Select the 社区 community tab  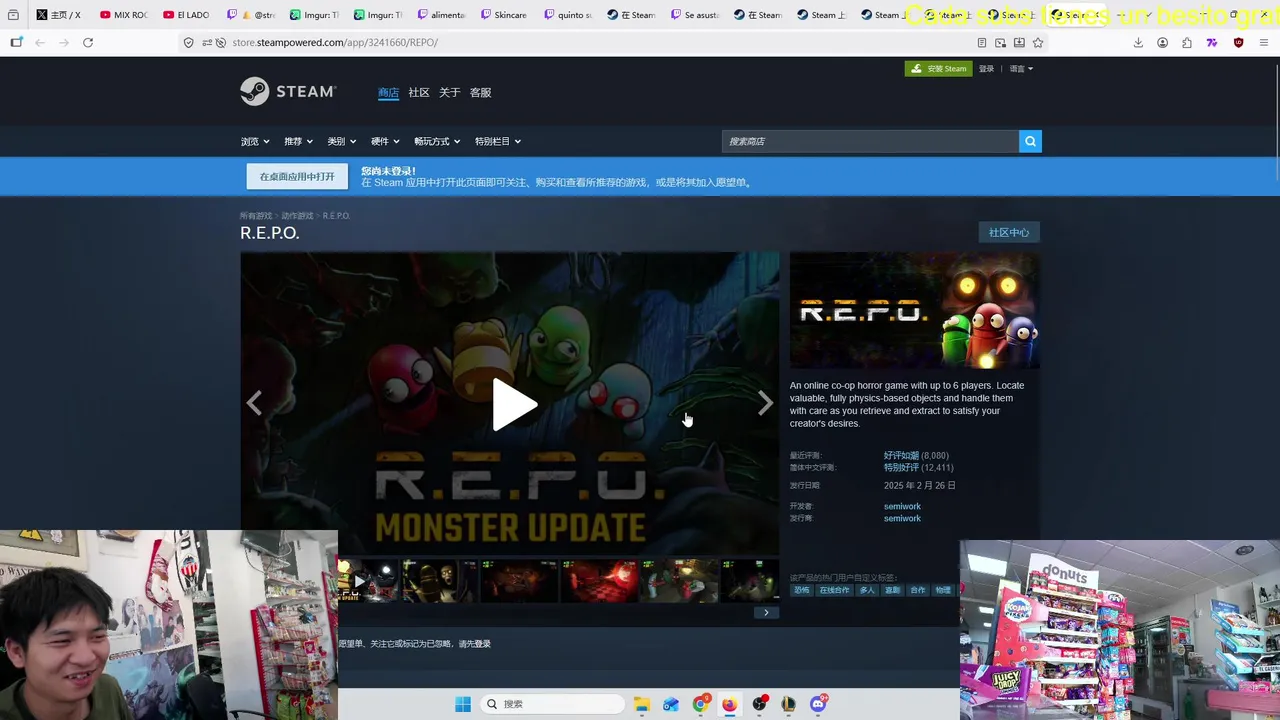click(x=419, y=93)
